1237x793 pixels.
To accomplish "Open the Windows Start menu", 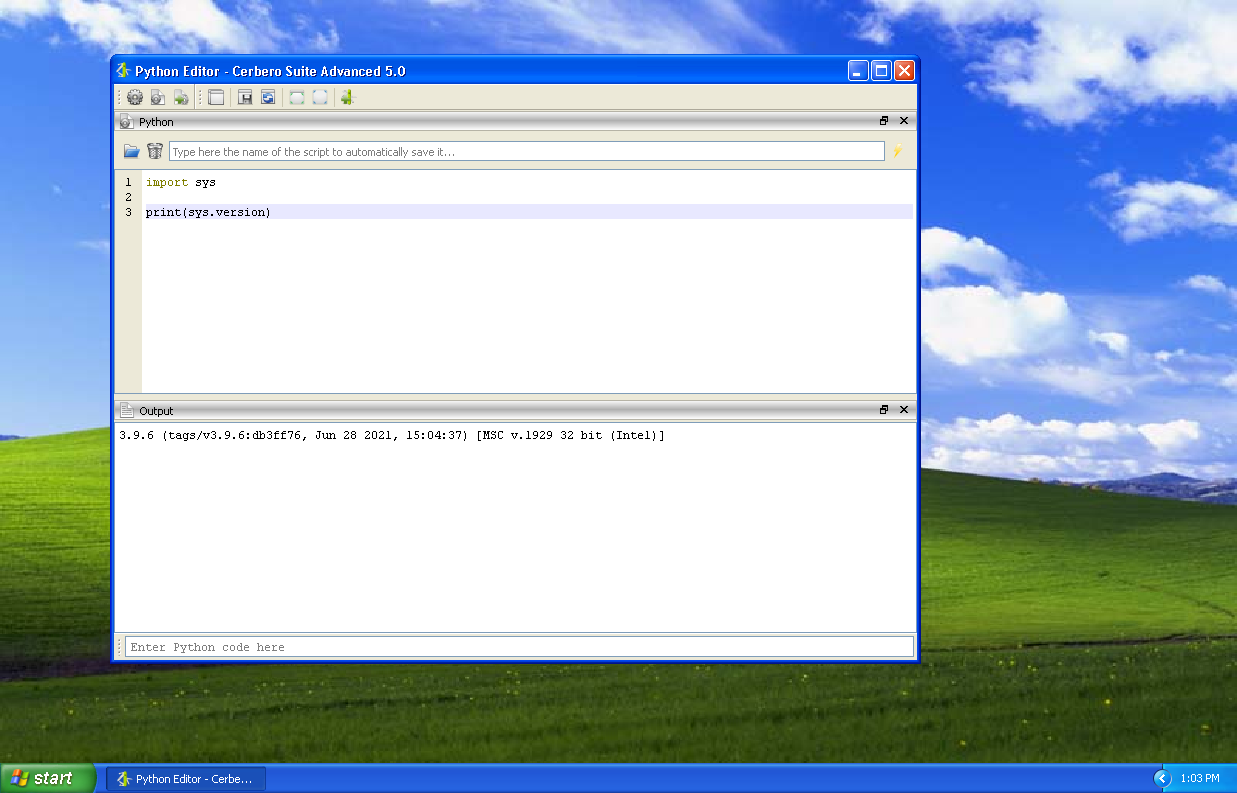I will click(x=47, y=778).
